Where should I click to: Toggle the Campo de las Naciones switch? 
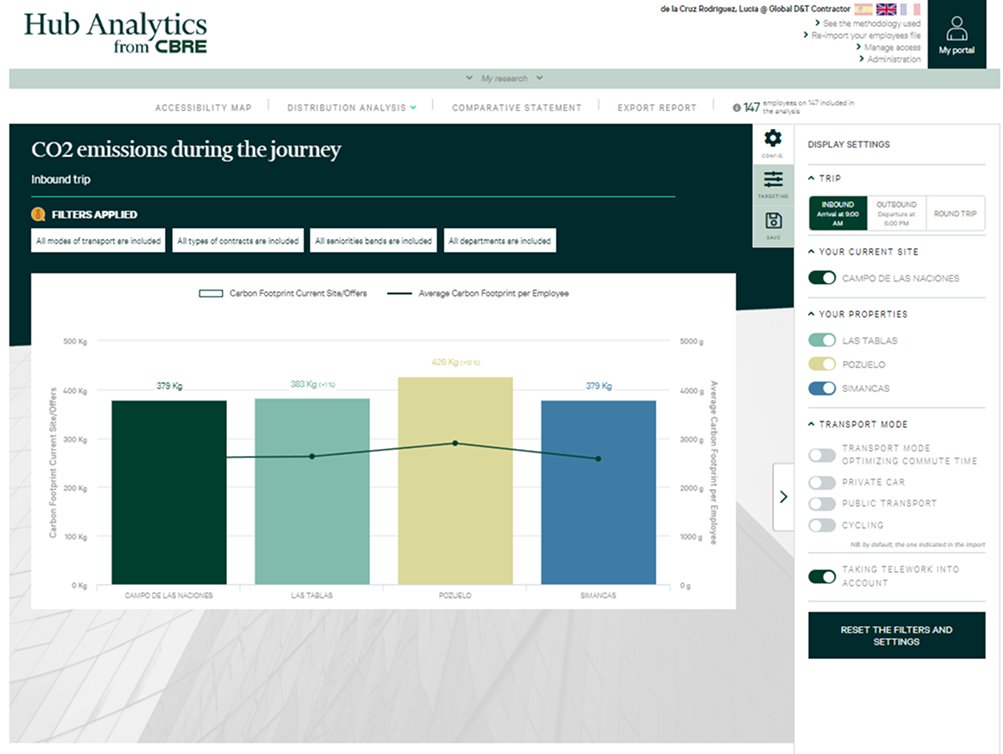[822, 278]
